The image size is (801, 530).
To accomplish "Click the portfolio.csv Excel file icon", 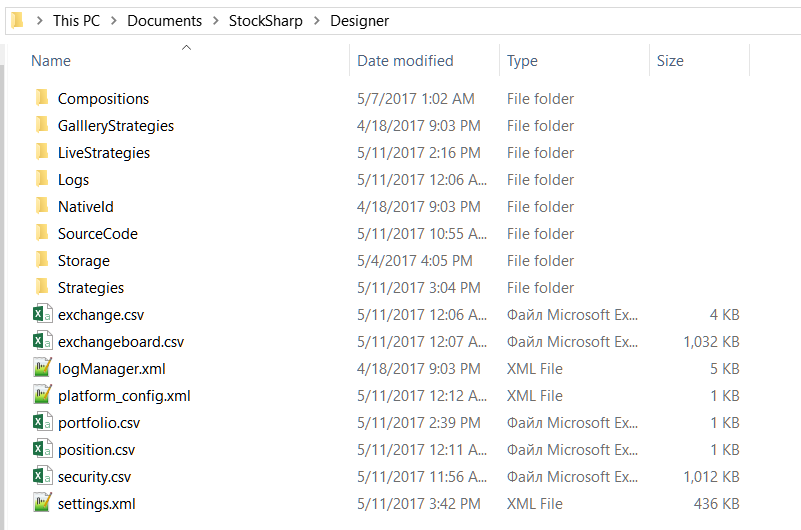I will pyautogui.click(x=42, y=422).
